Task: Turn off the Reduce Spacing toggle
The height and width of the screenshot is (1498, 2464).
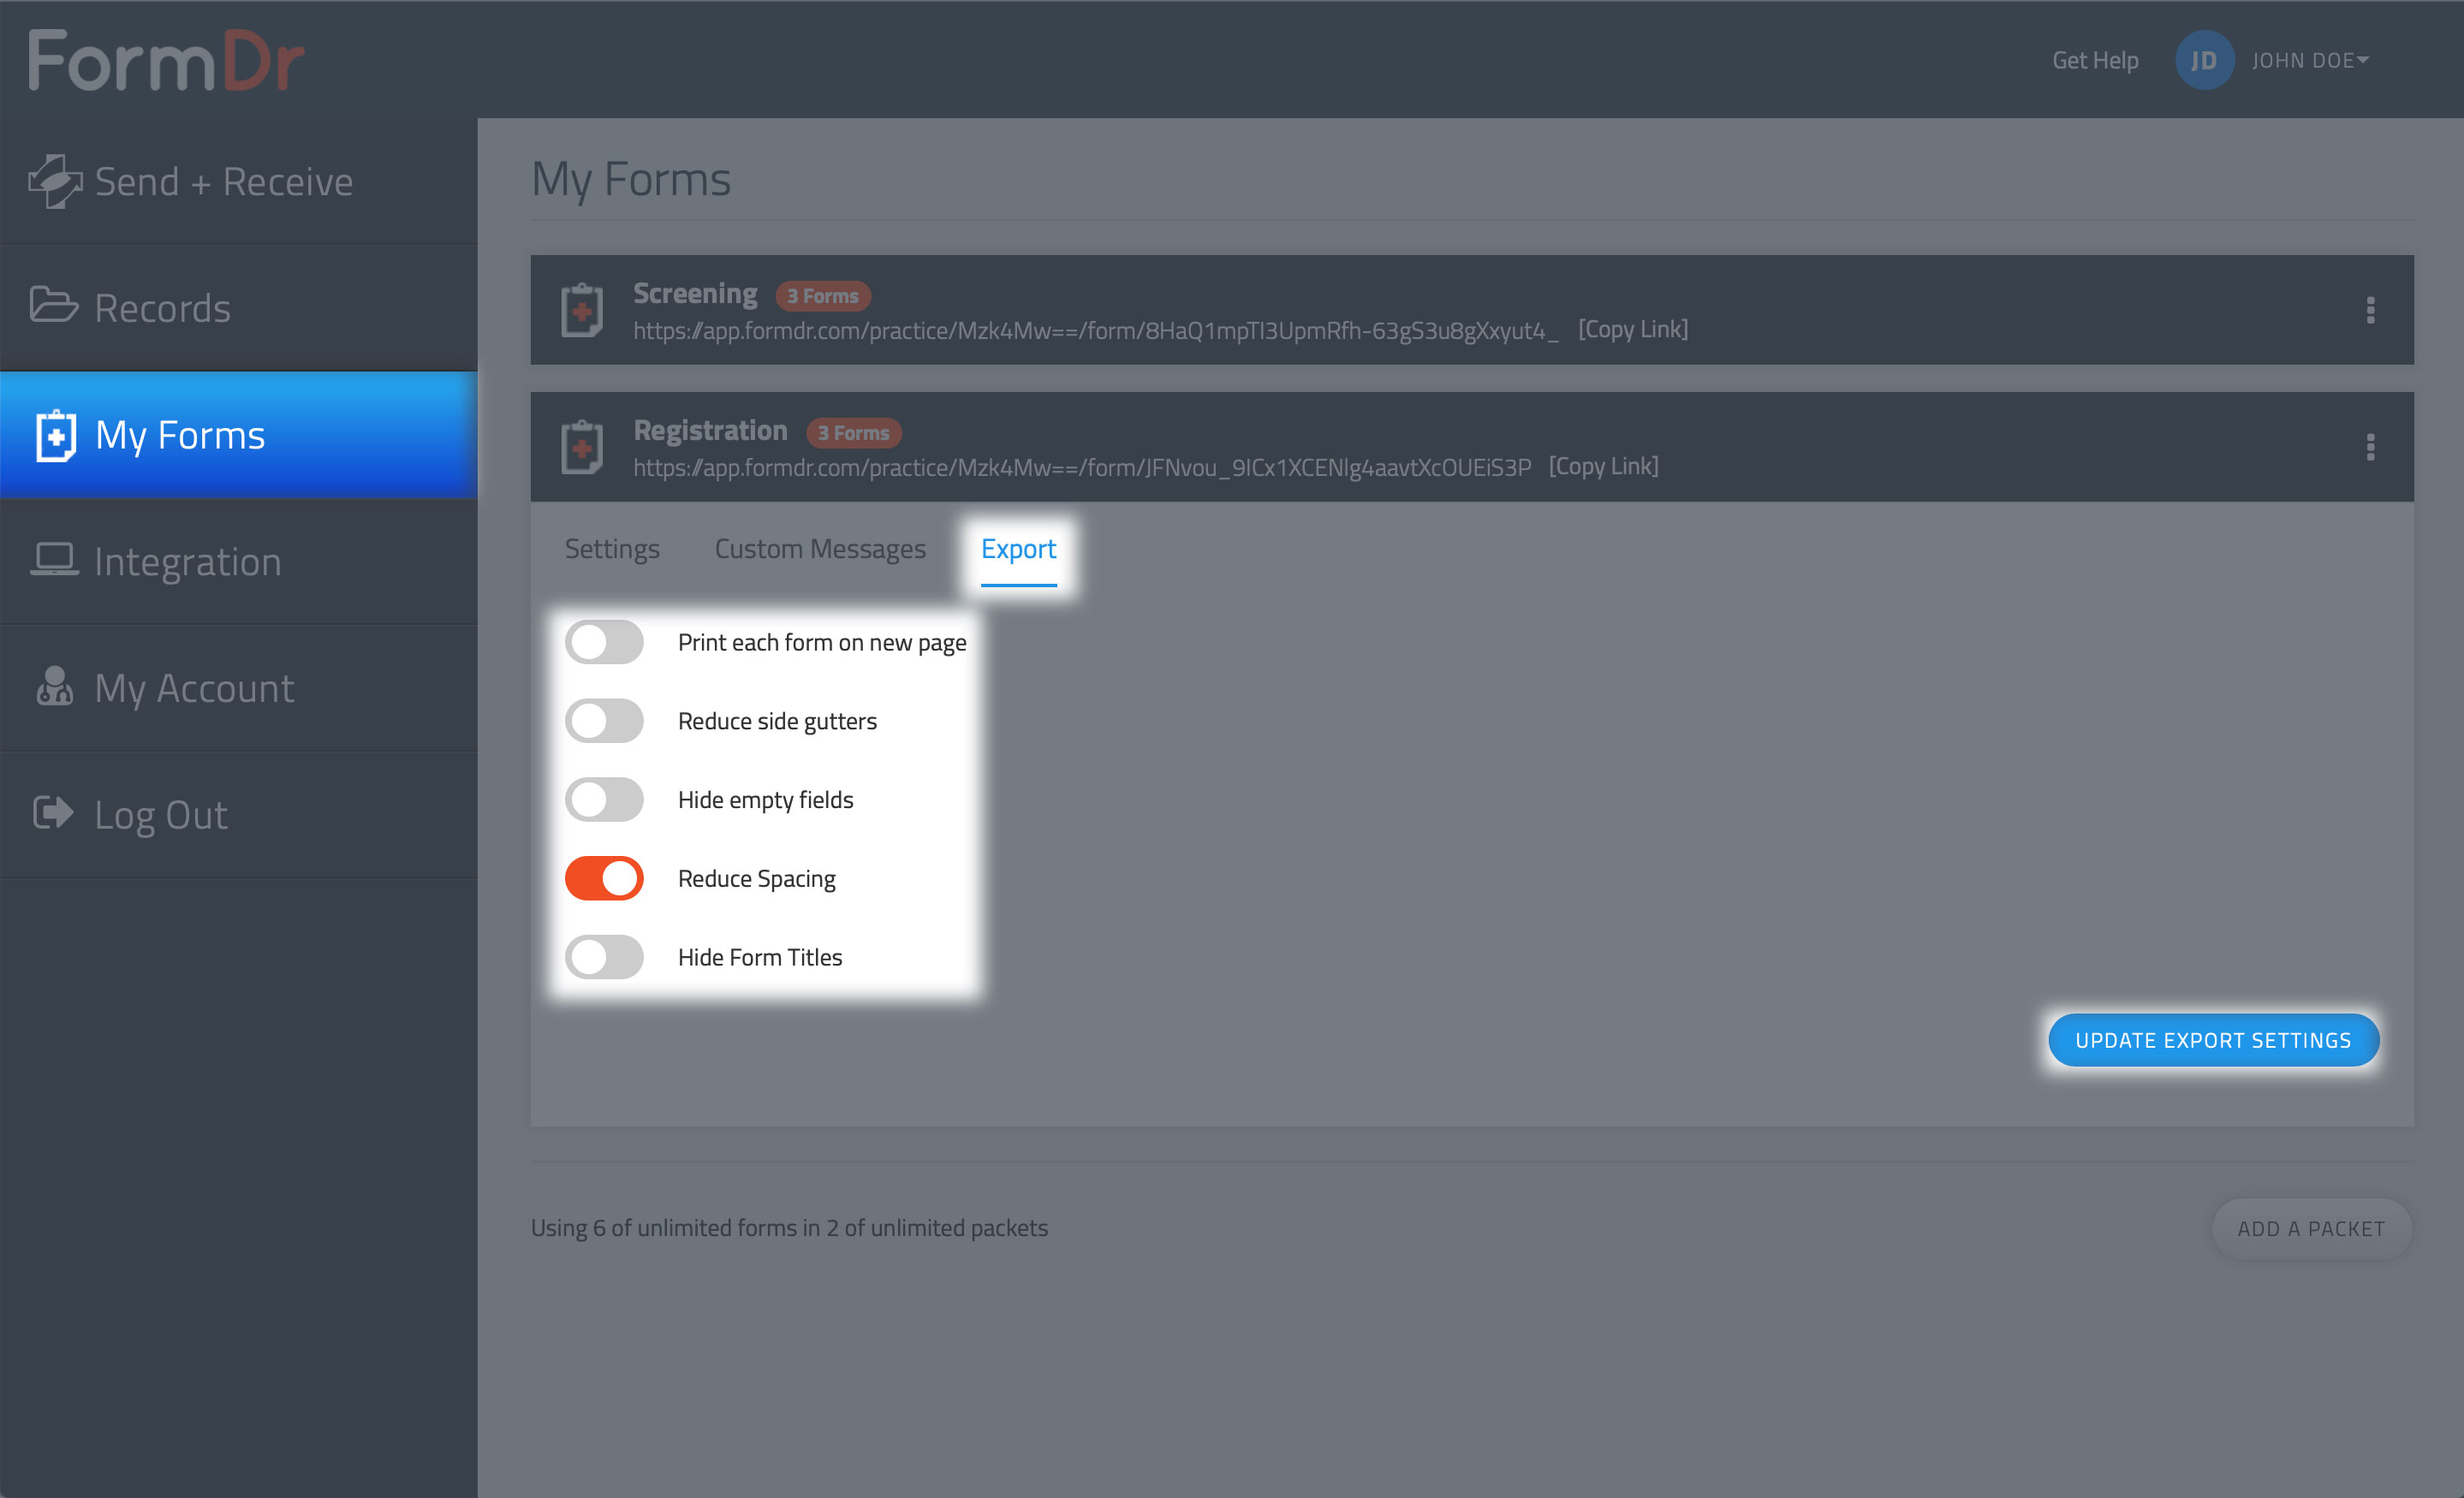Action: pyautogui.click(x=604, y=878)
